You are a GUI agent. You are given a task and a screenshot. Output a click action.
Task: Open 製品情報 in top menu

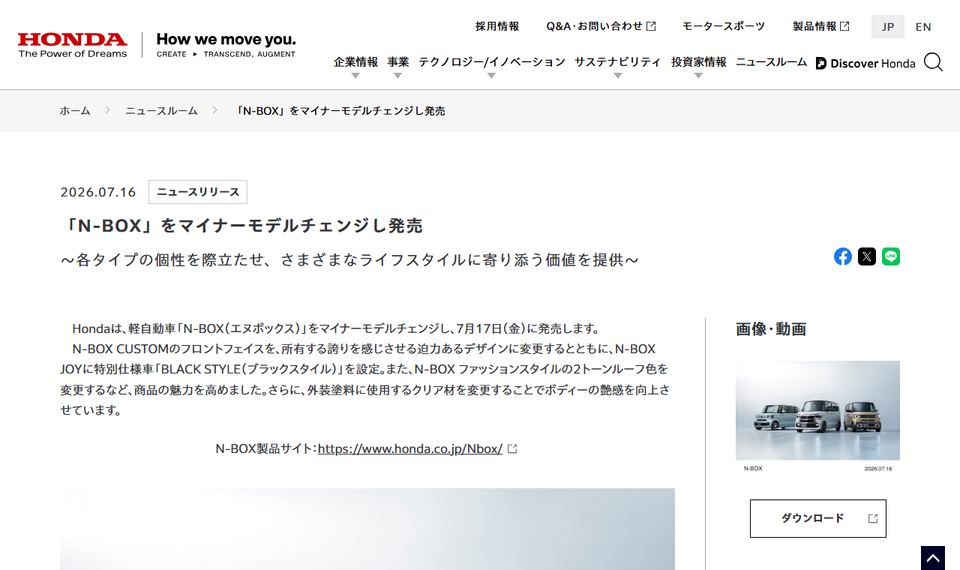pos(821,26)
